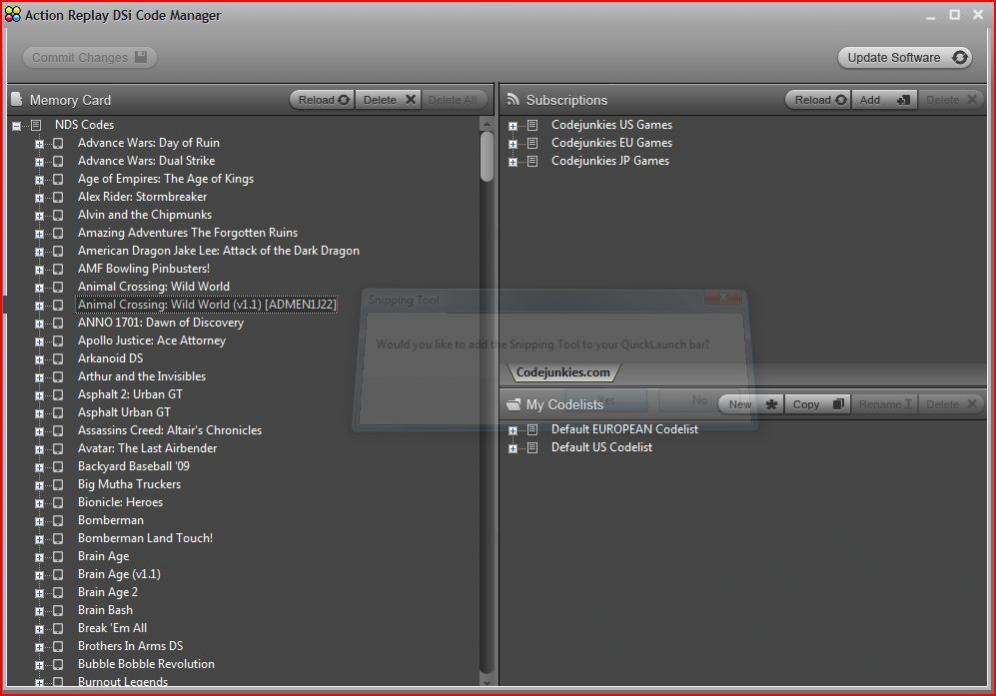Maximize the Code Manager window

(954, 15)
